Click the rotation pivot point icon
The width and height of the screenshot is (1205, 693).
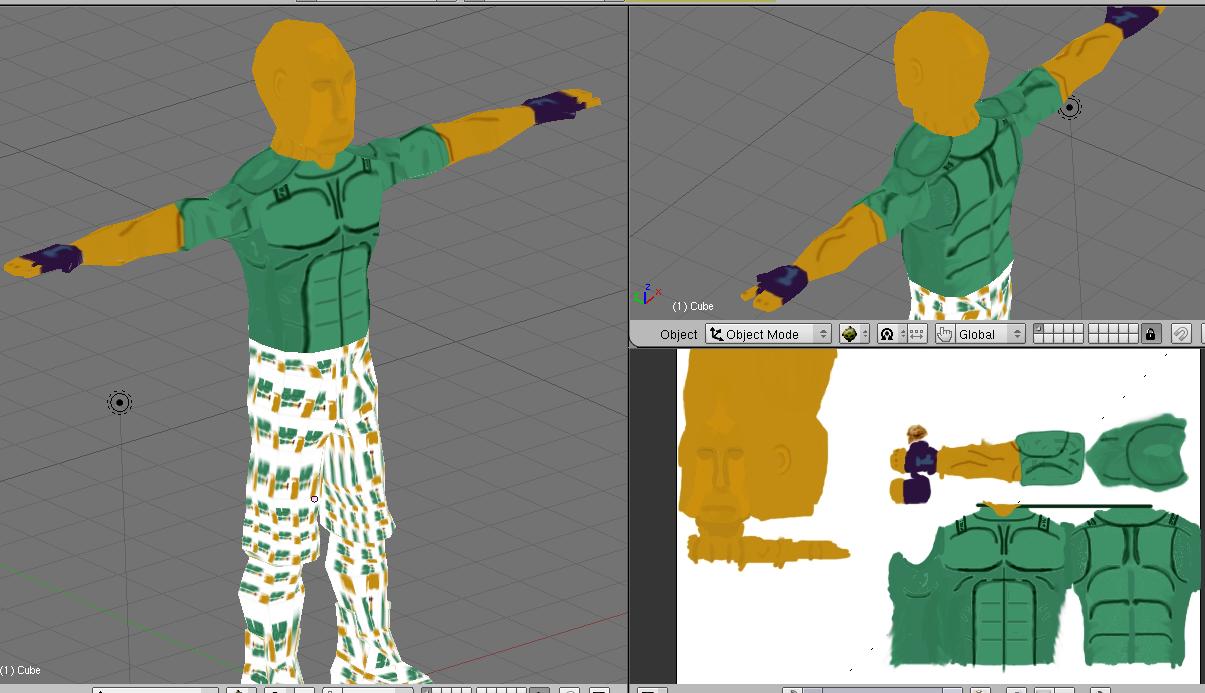click(886, 334)
